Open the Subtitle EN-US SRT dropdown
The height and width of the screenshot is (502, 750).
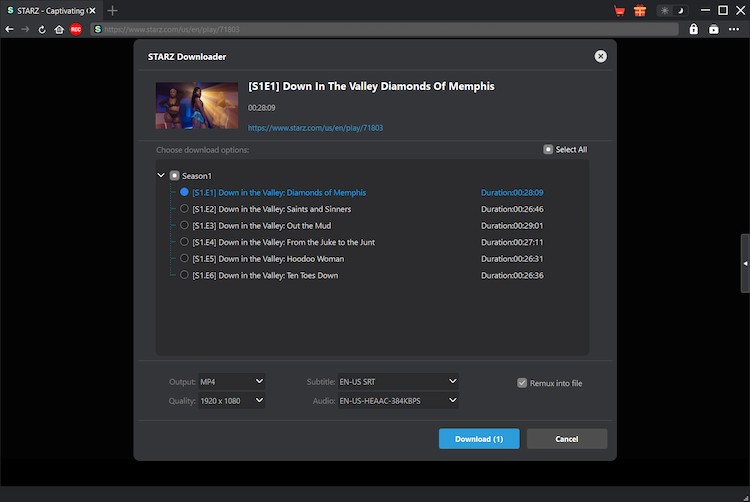(398, 382)
